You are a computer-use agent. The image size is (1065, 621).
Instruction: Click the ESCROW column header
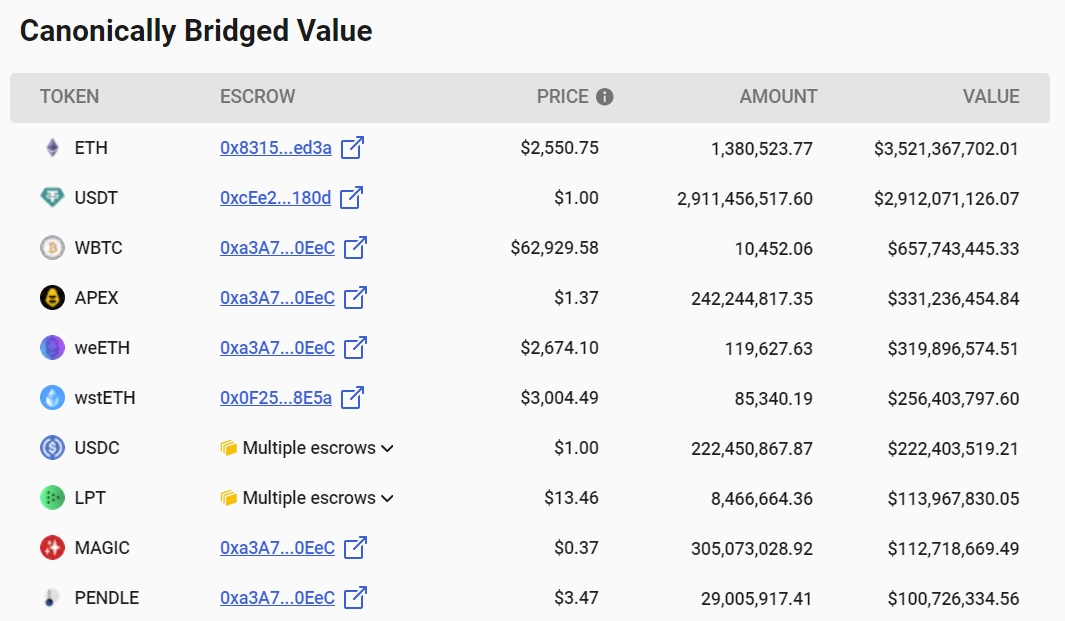tap(257, 96)
